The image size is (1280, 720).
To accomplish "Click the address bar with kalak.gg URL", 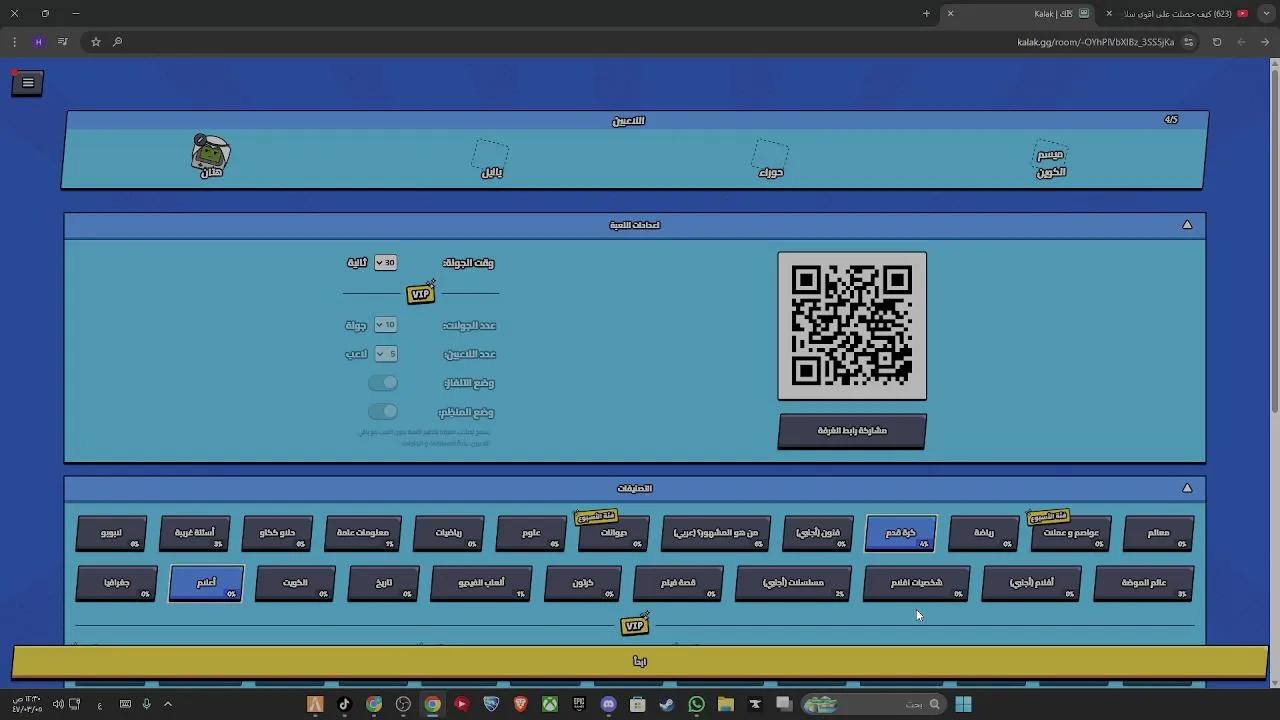I will tap(1096, 42).
